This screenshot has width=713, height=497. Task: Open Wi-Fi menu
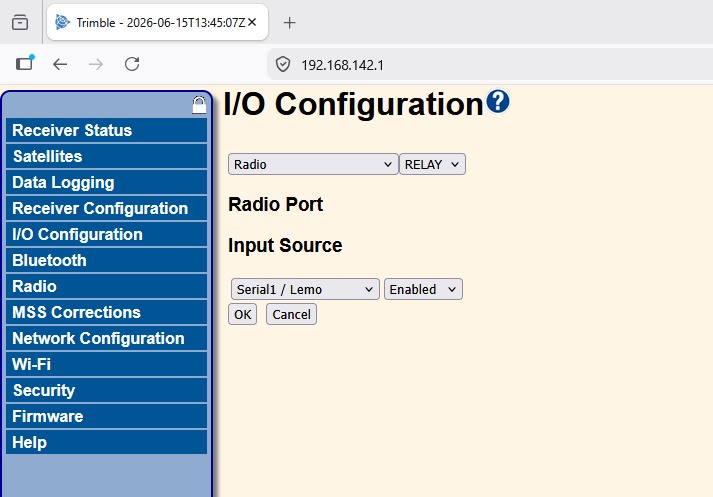pyautogui.click(x=106, y=364)
